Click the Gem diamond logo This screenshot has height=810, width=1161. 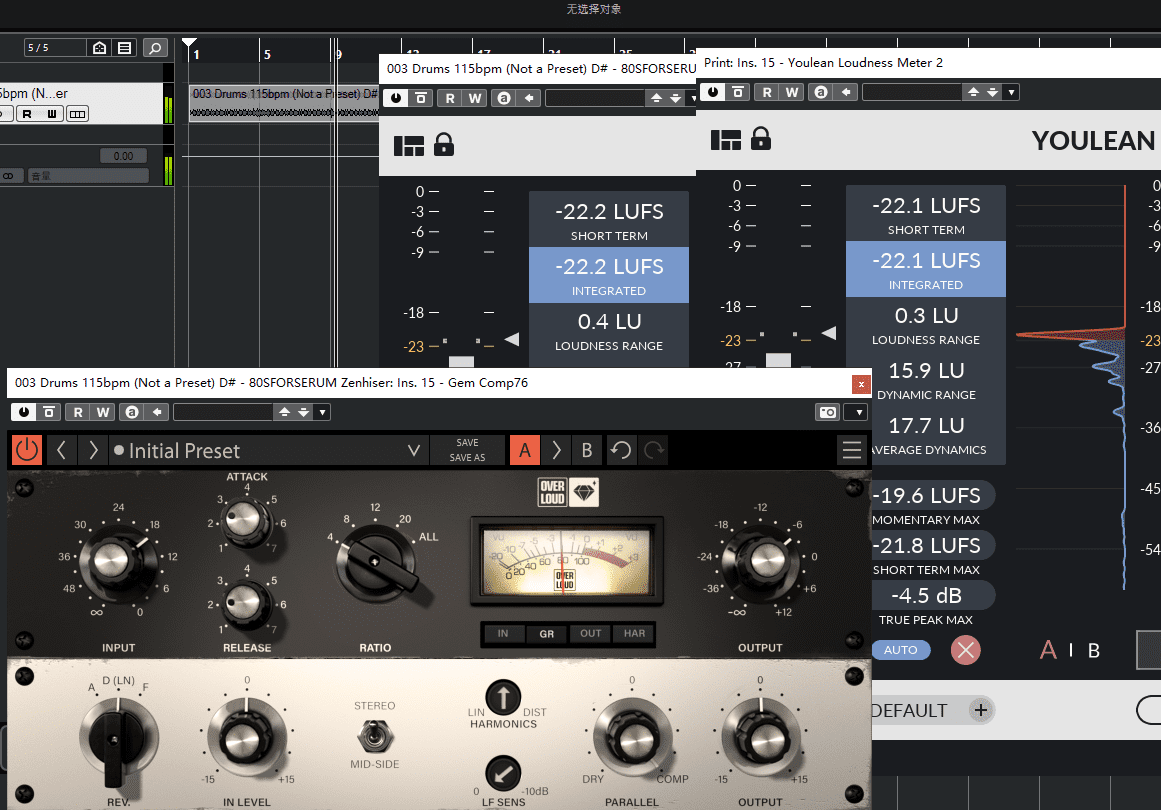pyautogui.click(x=585, y=492)
